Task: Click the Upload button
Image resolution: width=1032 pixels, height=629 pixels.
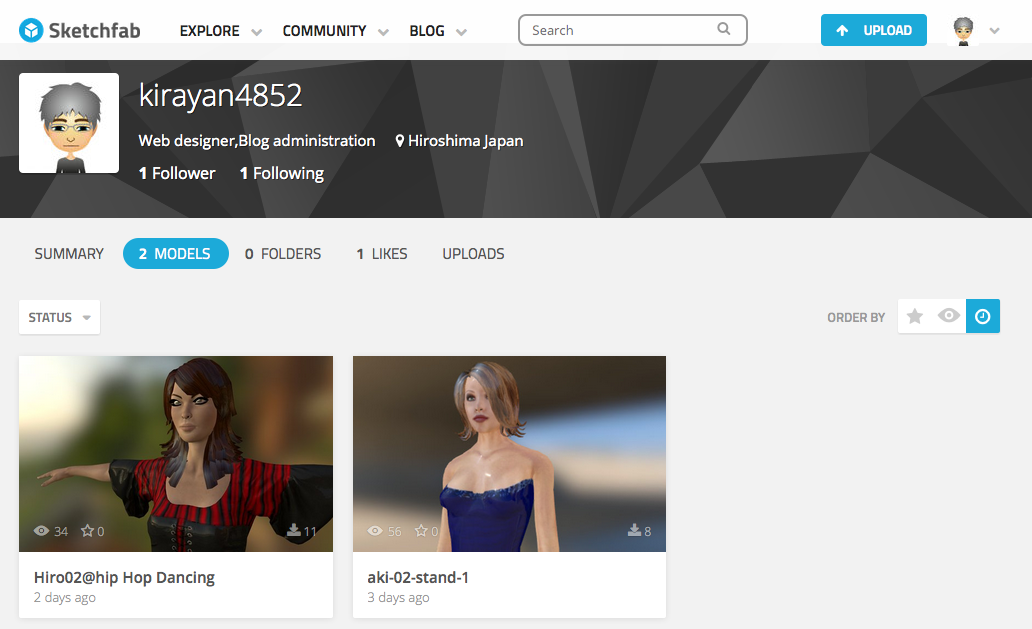Action: pos(873,30)
